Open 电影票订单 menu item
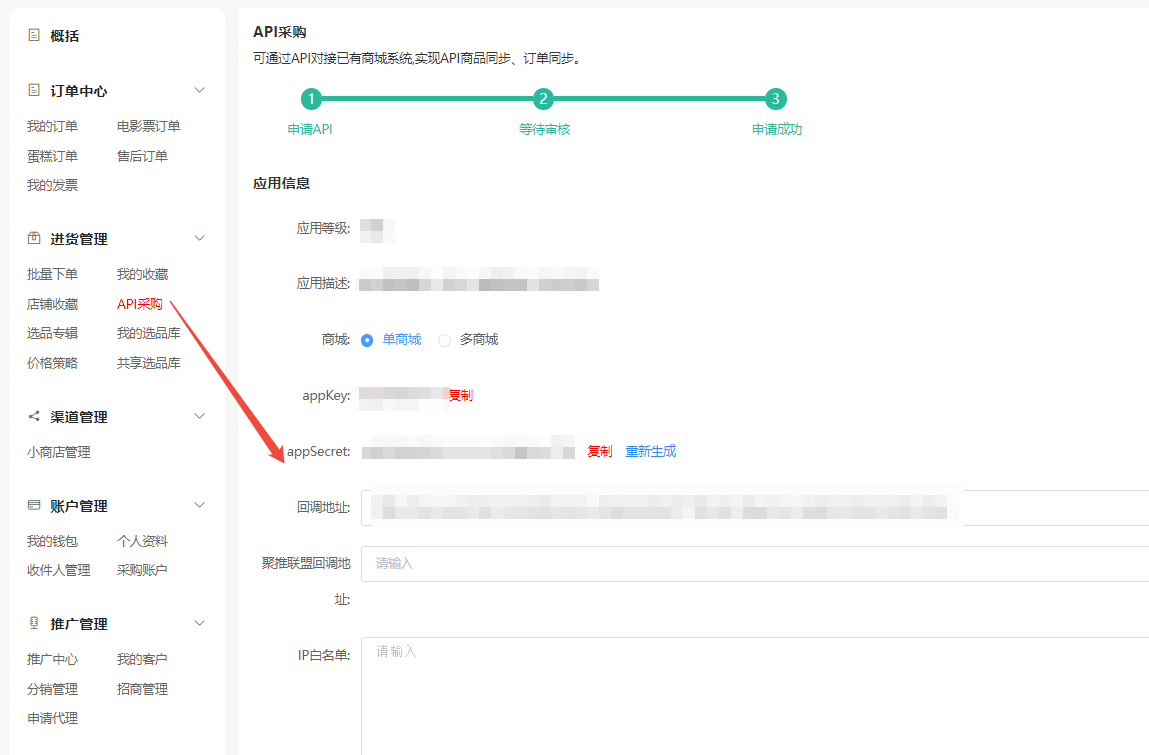Viewport: 1149px width, 755px height. (x=149, y=126)
